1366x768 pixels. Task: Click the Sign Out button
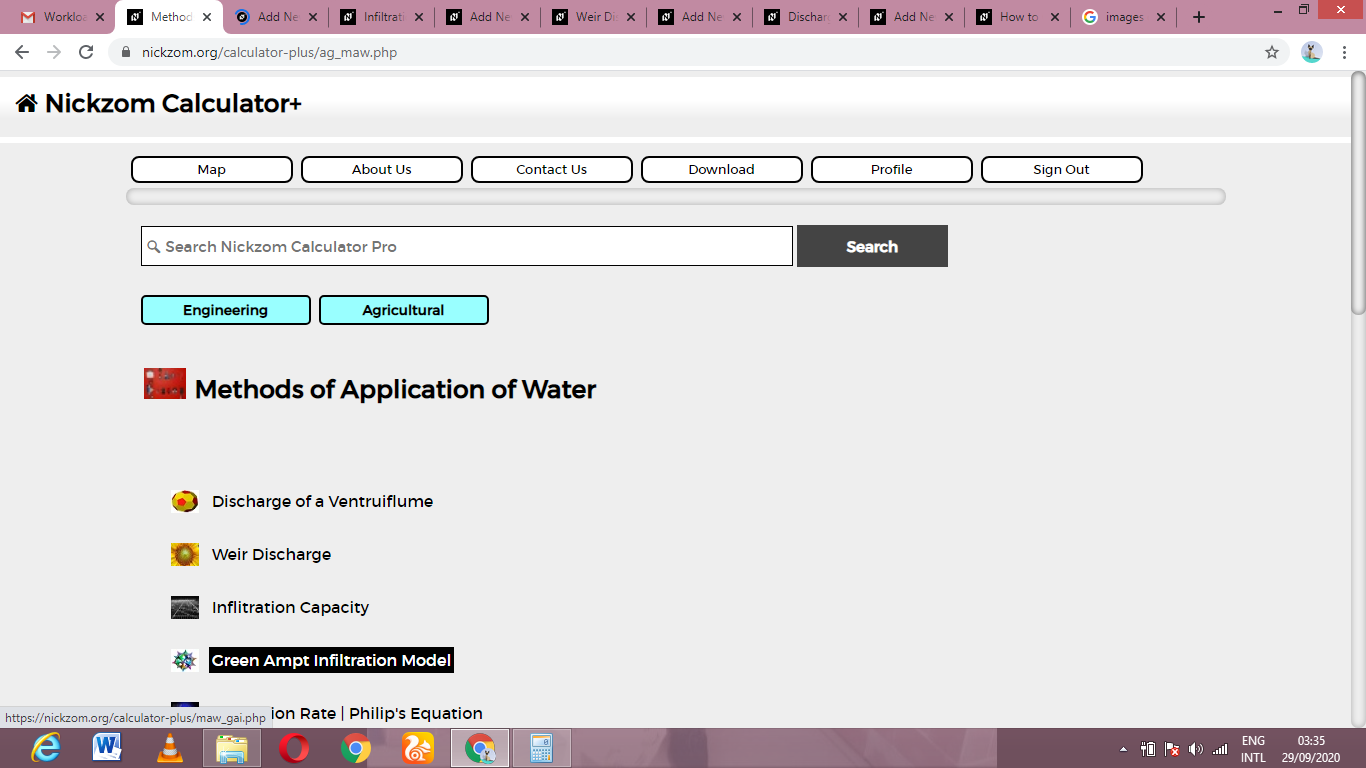[1062, 169]
